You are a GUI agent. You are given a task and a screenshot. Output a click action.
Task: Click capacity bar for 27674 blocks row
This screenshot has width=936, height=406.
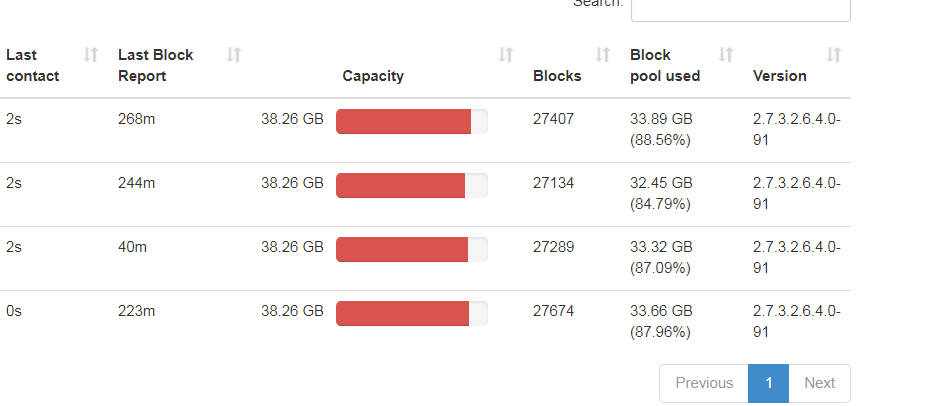pyautogui.click(x=411, y=313)
